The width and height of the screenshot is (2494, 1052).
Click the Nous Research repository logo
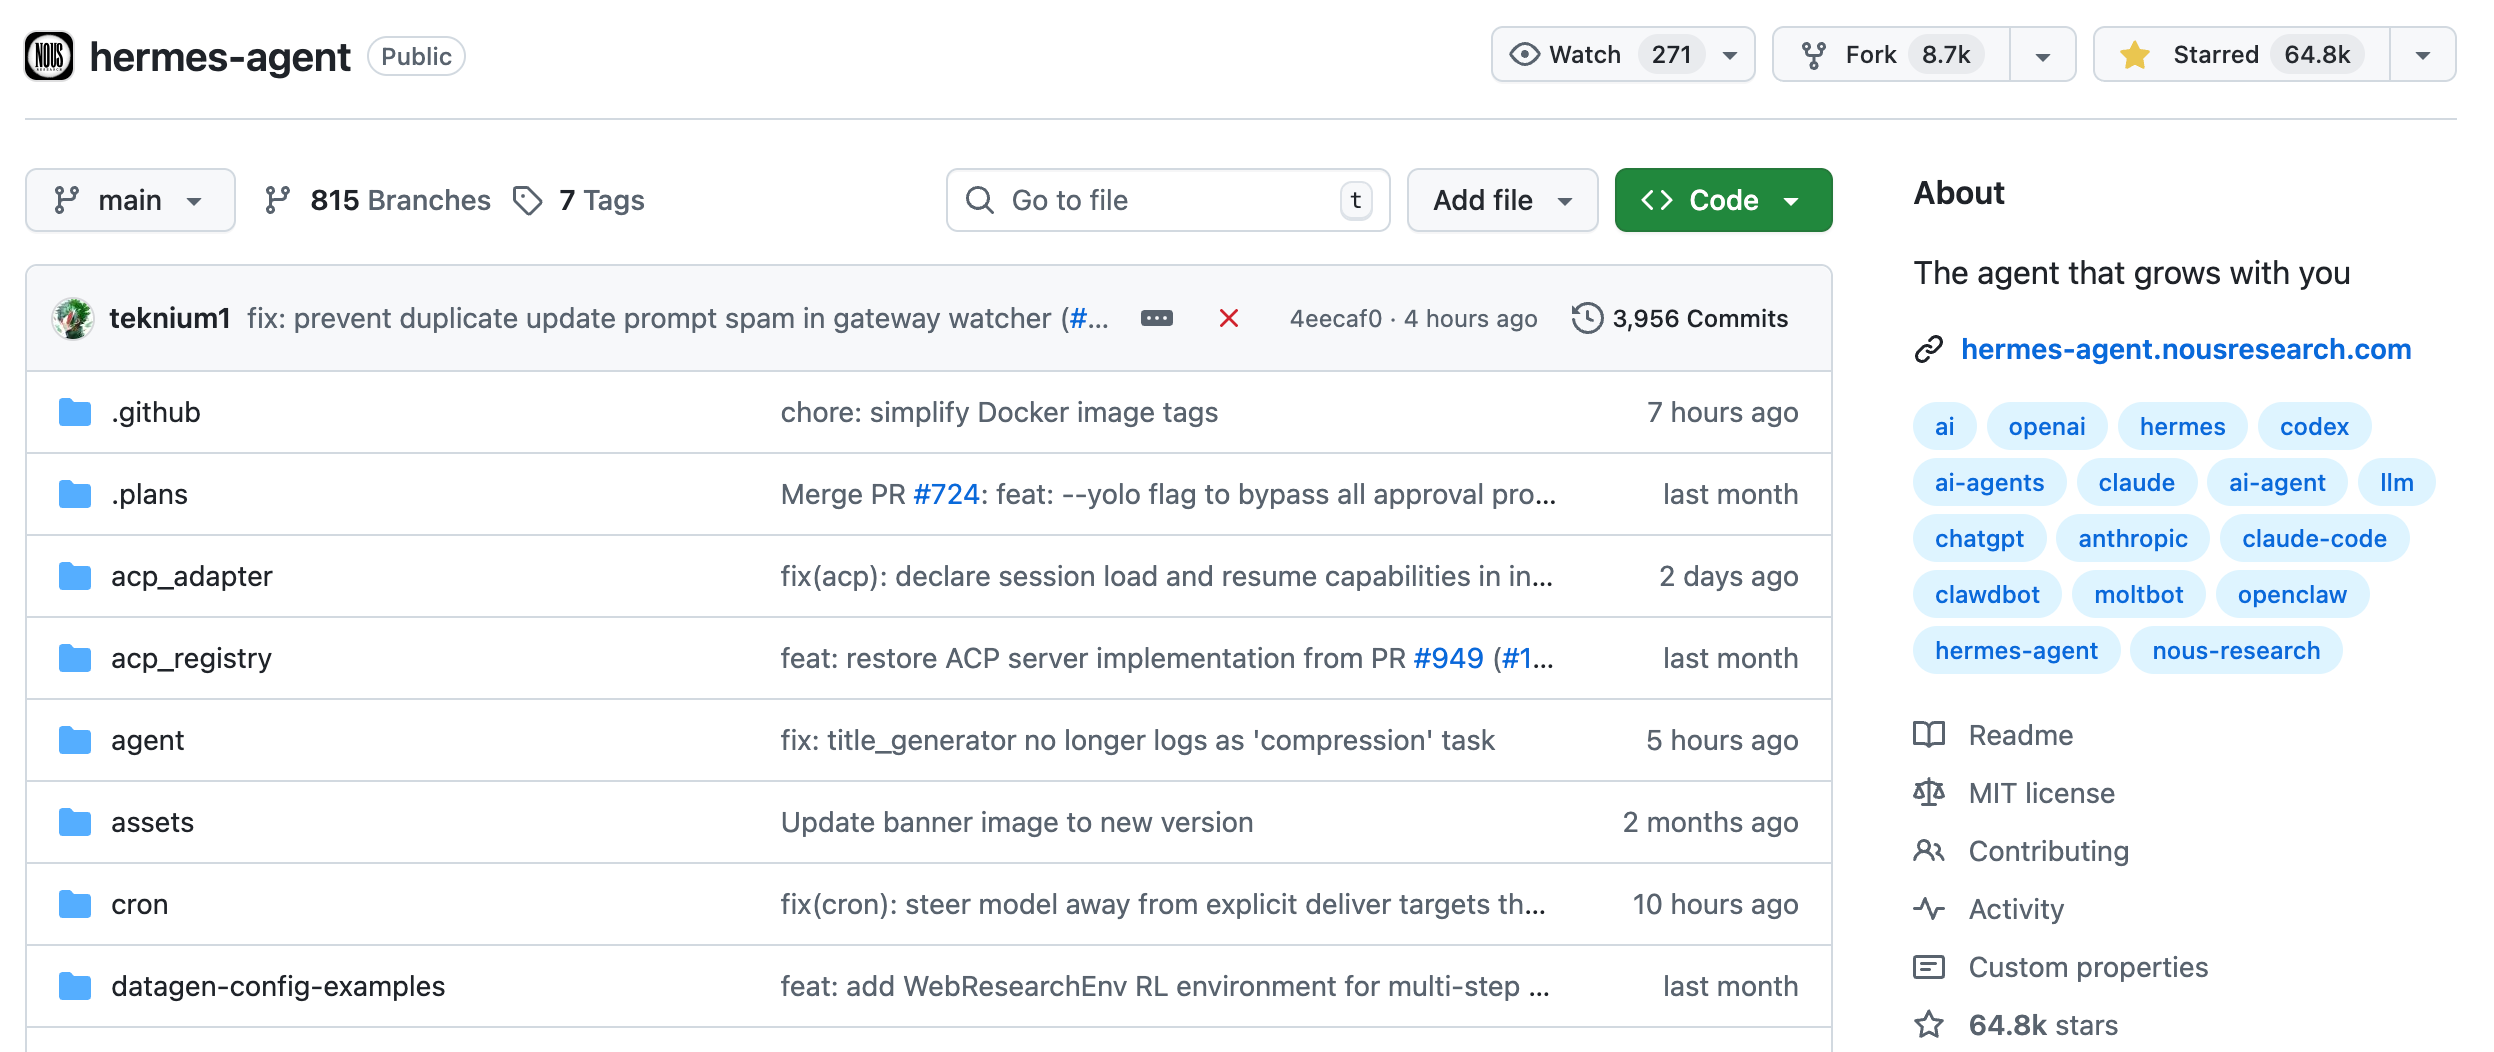coord(49,56)
